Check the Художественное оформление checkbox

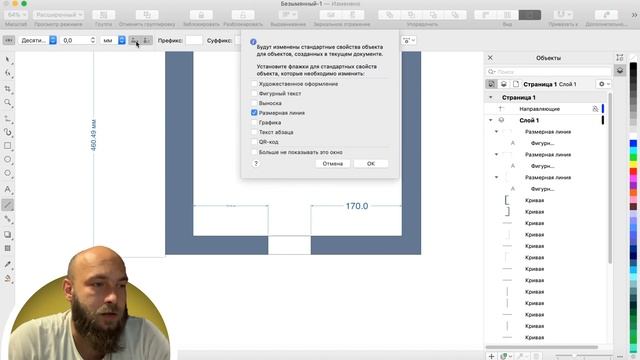(x=254, y=84)
